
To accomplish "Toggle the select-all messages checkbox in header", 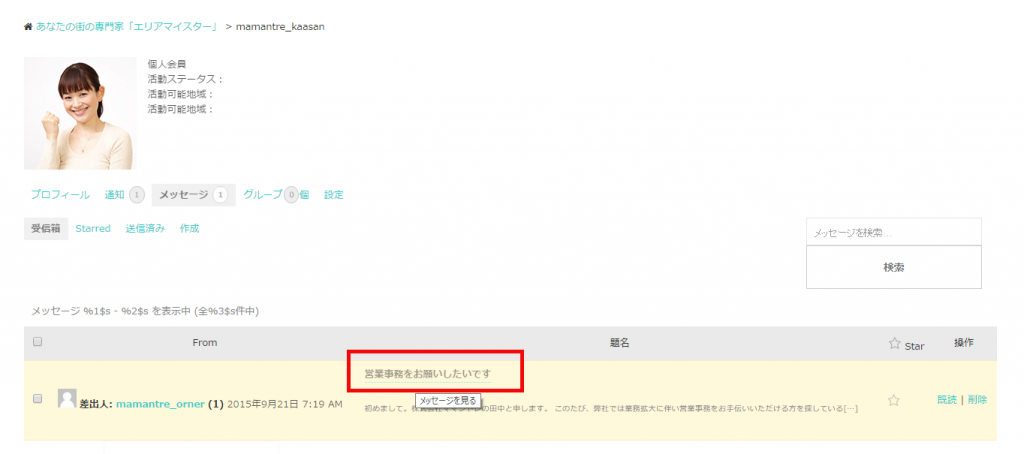I will point(38,342).
